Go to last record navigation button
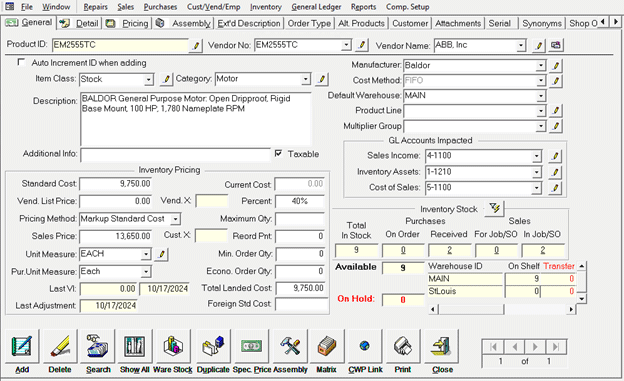The image size is (624, 381). (x=556, y=347)
